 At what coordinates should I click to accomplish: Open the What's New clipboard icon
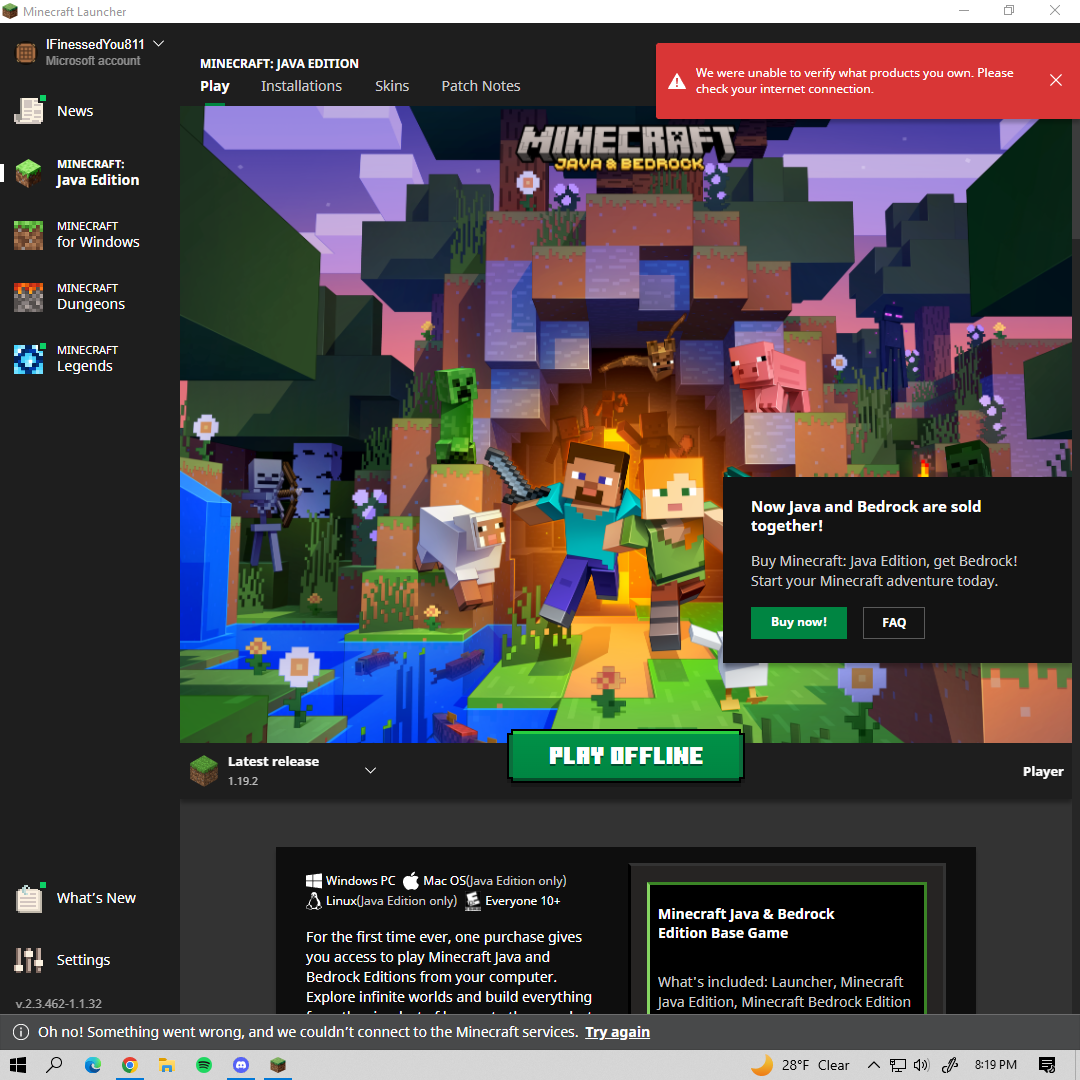coord(29,898)
